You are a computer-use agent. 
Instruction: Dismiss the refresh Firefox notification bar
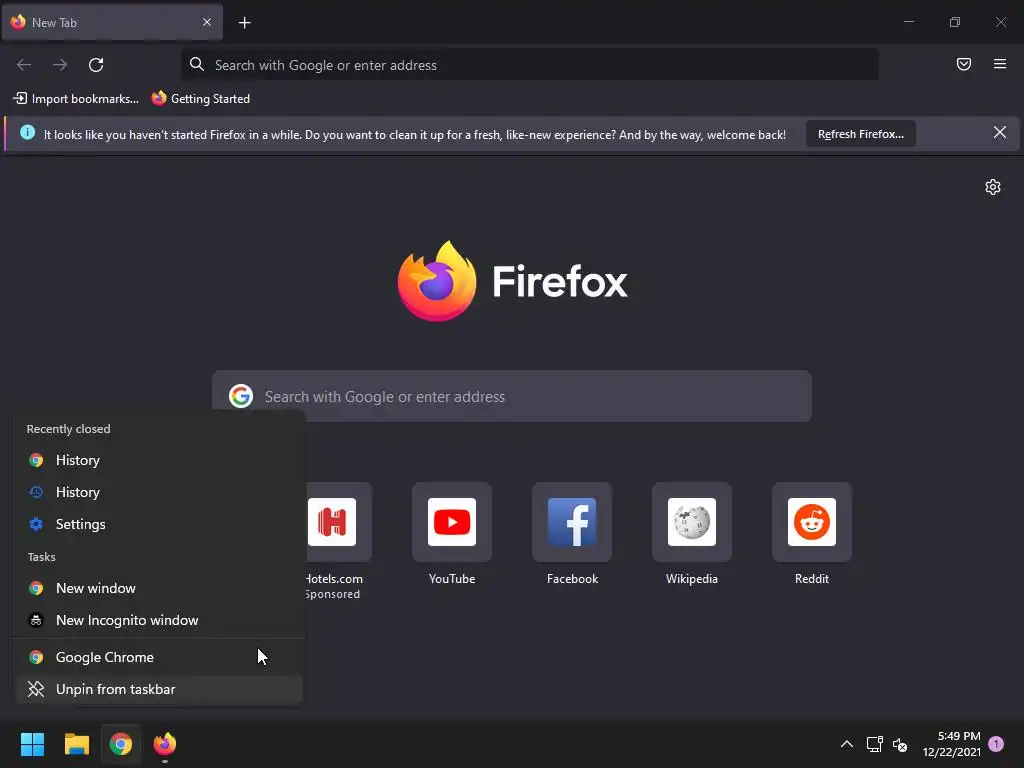(1000, 133)
